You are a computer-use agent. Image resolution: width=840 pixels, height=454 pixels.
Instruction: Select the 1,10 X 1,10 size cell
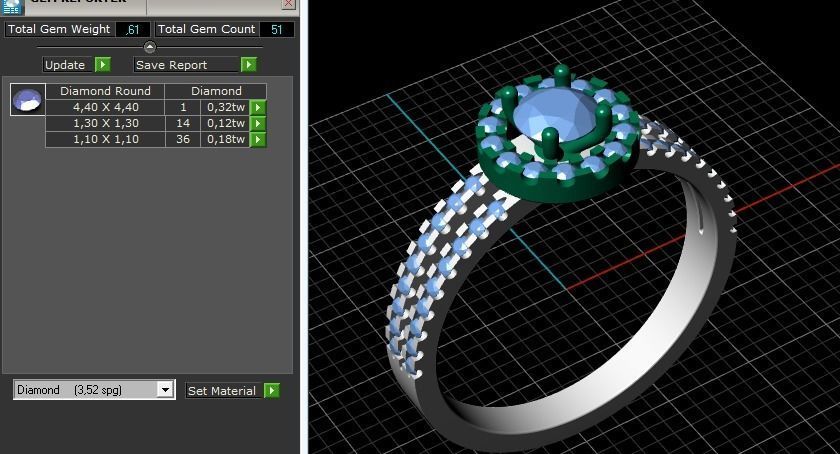click(x=106, y=139)
